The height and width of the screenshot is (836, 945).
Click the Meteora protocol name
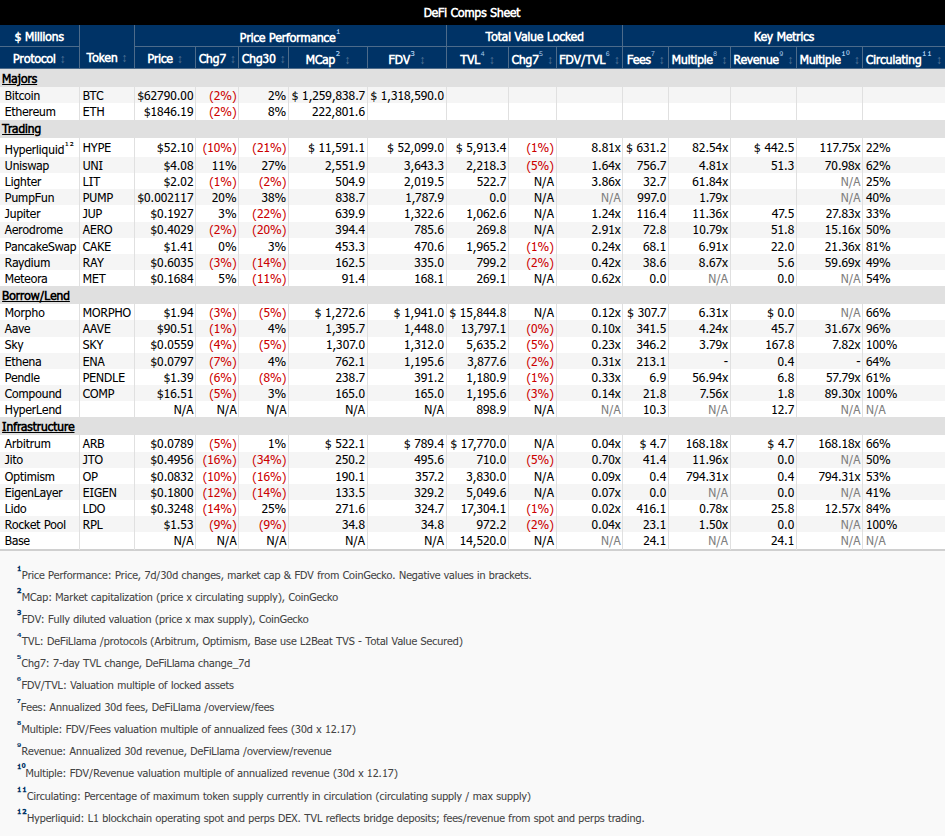(x=26, y=279)
